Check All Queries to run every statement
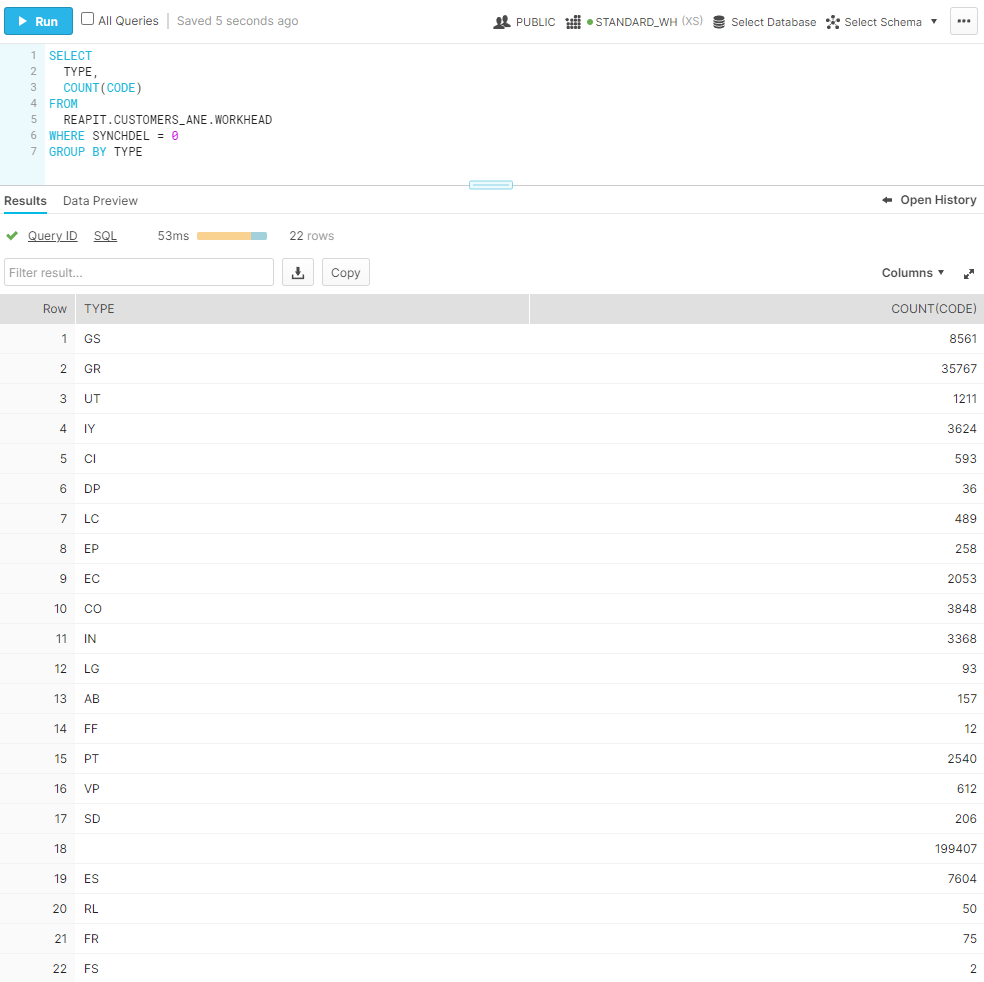Screen dimensions: 984x982 point(86,21)
